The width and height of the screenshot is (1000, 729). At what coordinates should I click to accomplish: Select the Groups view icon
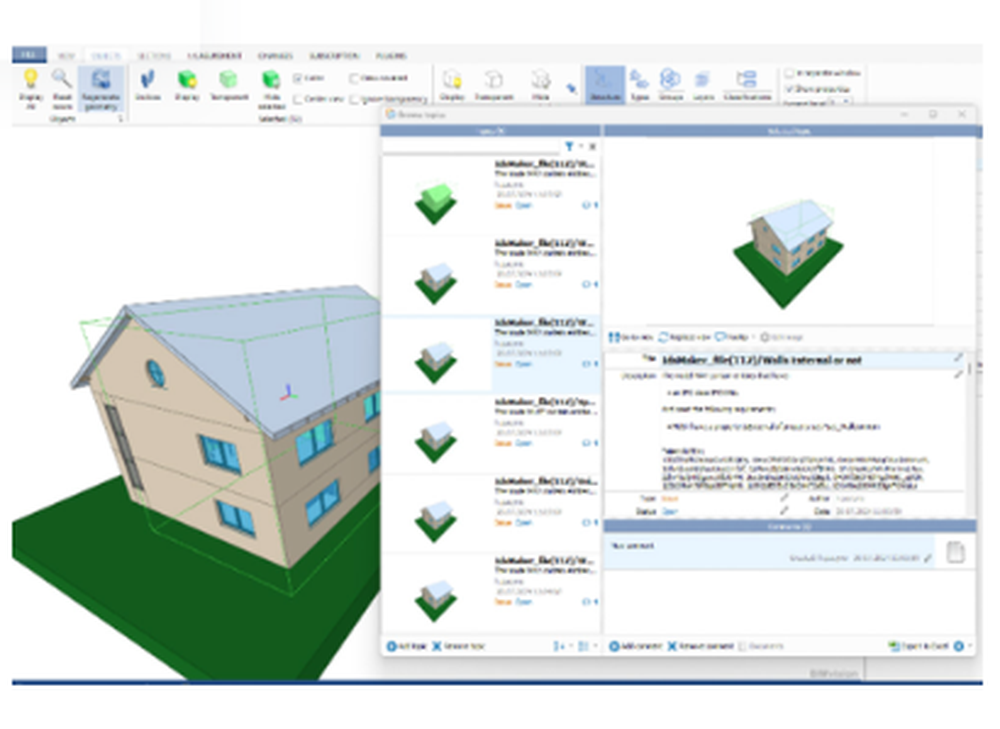(x=670, y=79)
